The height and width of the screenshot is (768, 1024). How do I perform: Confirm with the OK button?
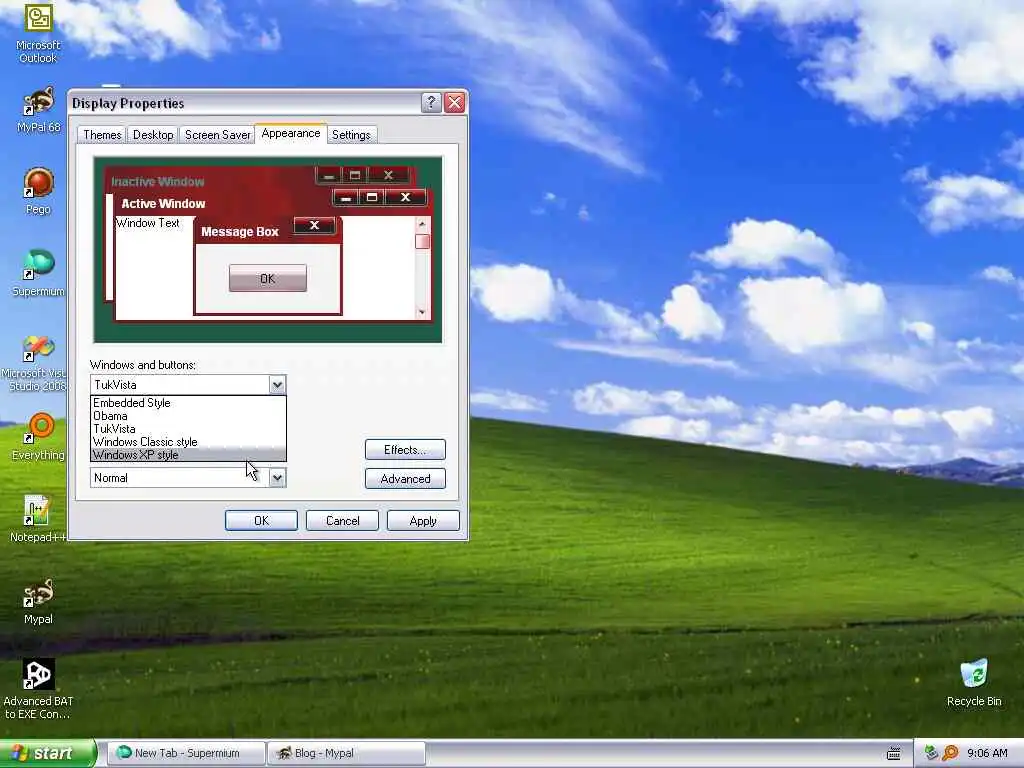(x=261, y=520)
